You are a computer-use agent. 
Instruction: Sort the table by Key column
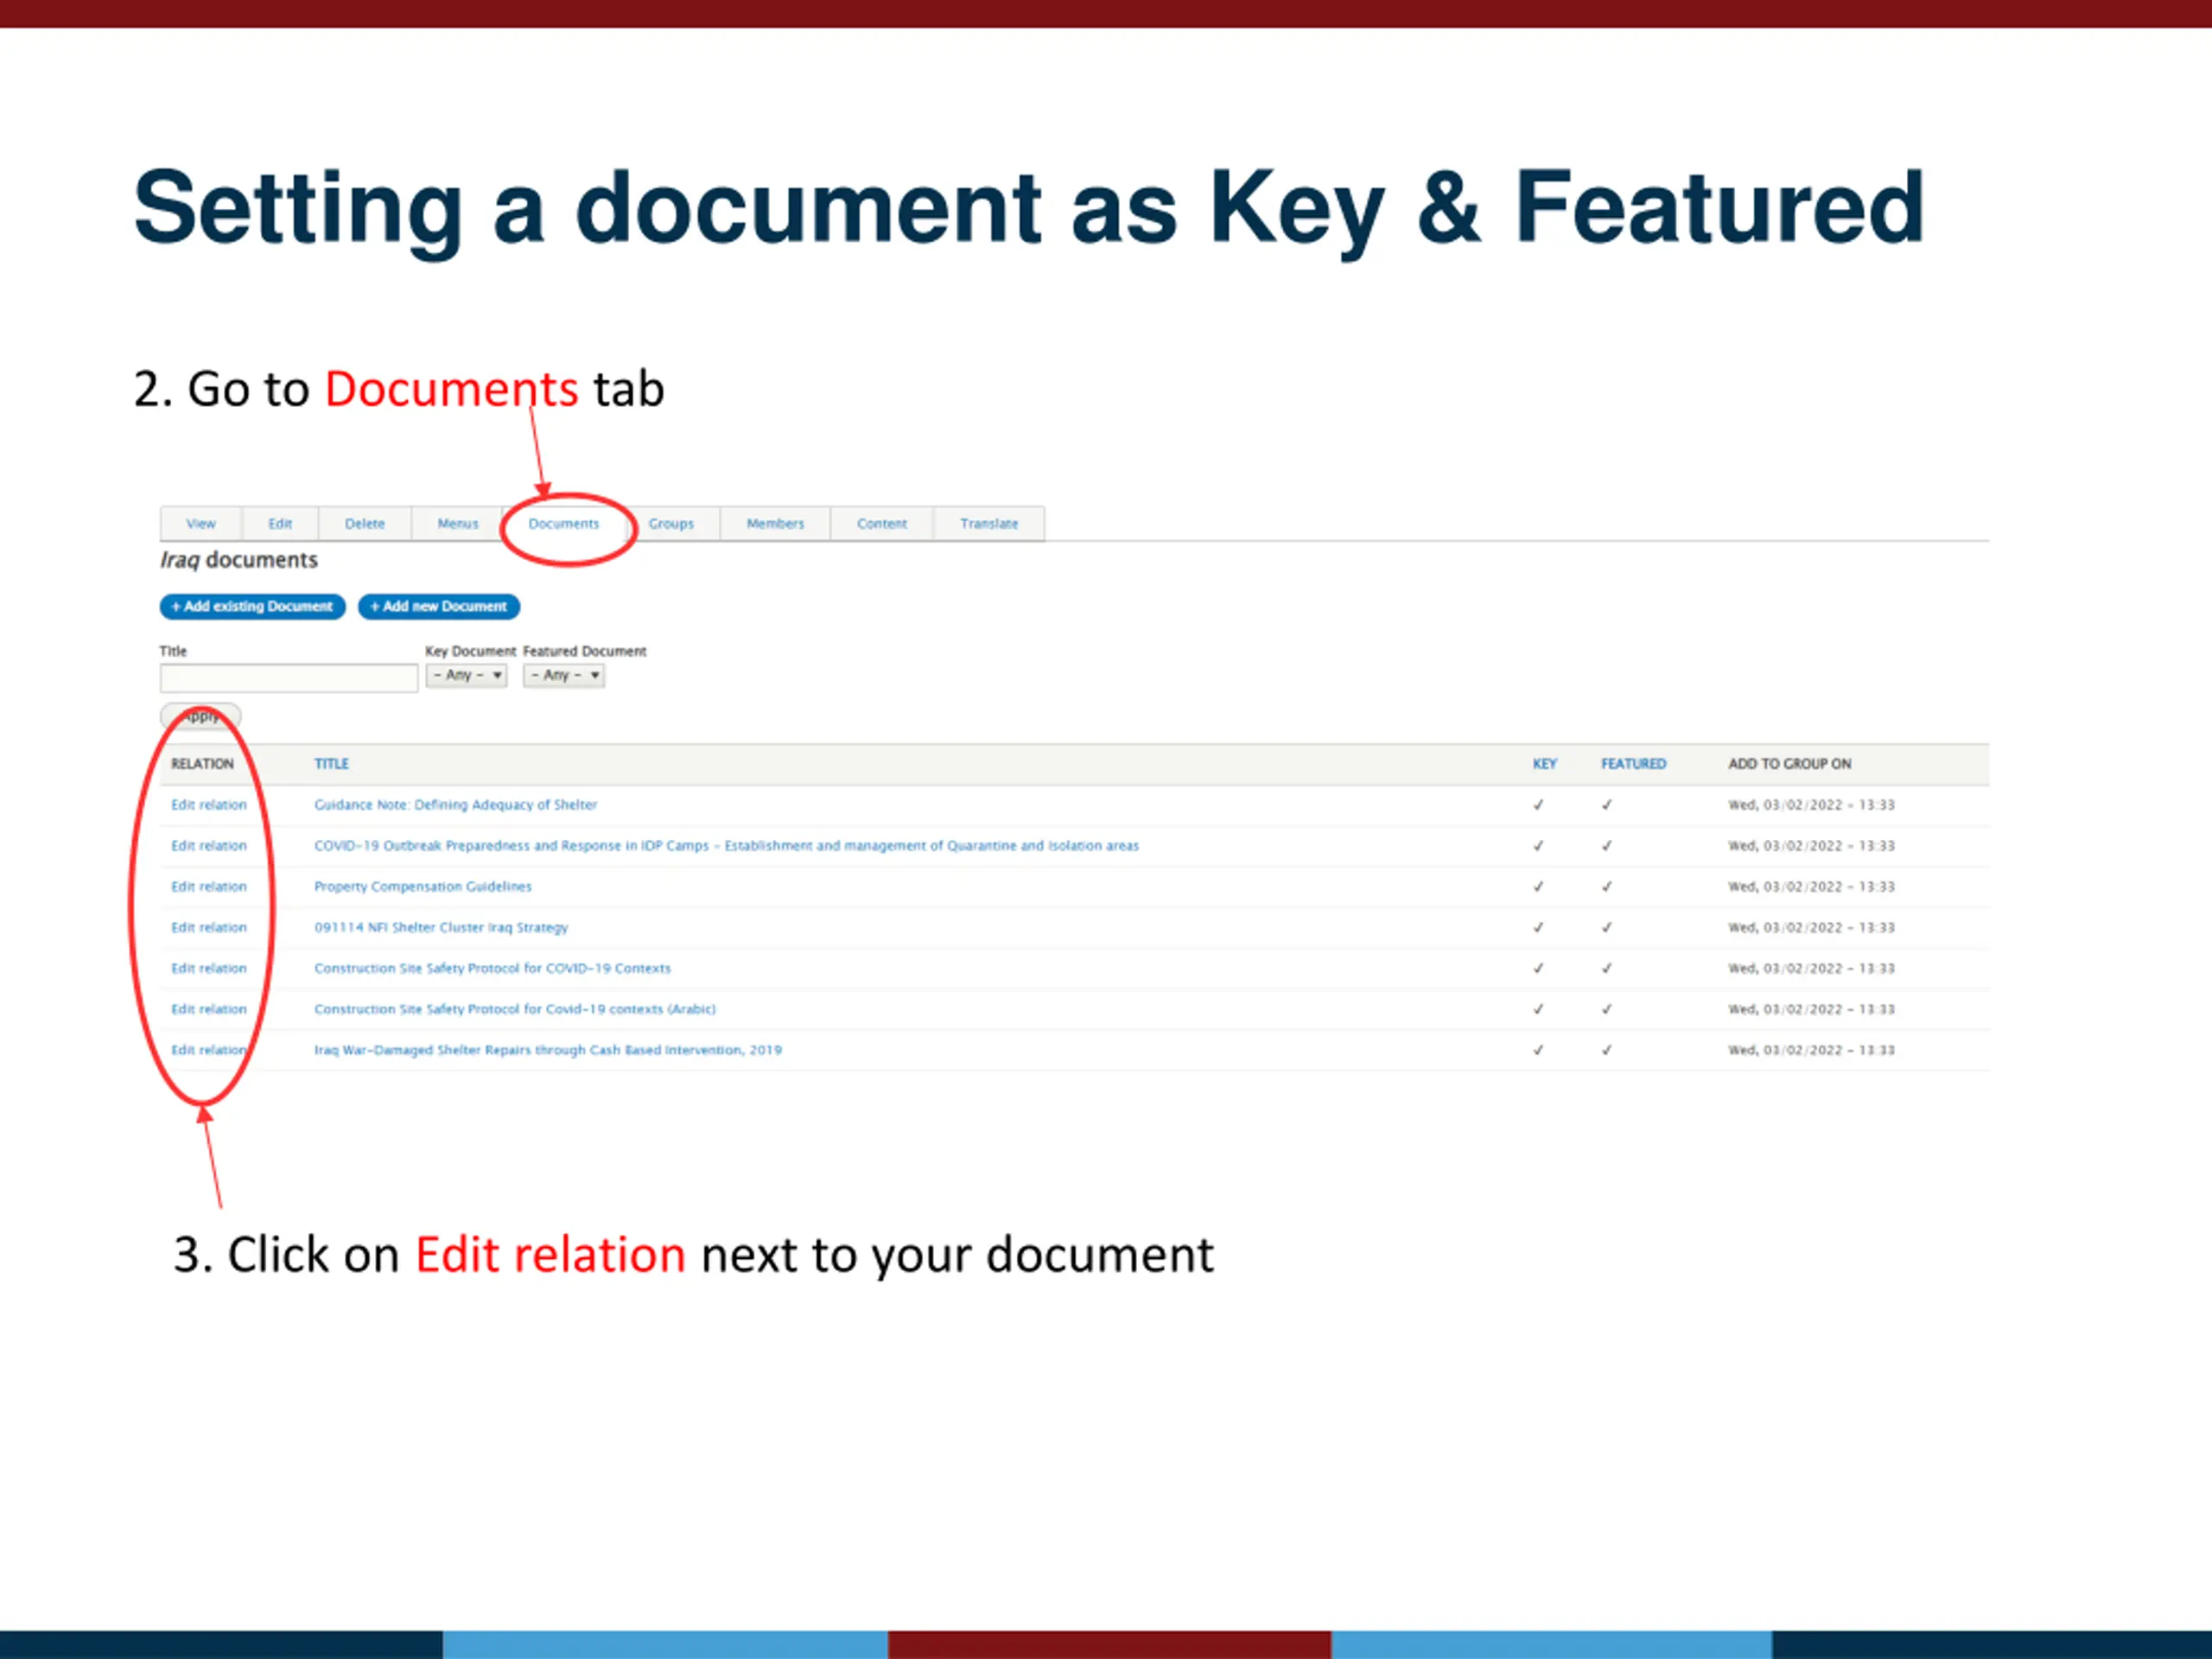[x=1545, y=763]
